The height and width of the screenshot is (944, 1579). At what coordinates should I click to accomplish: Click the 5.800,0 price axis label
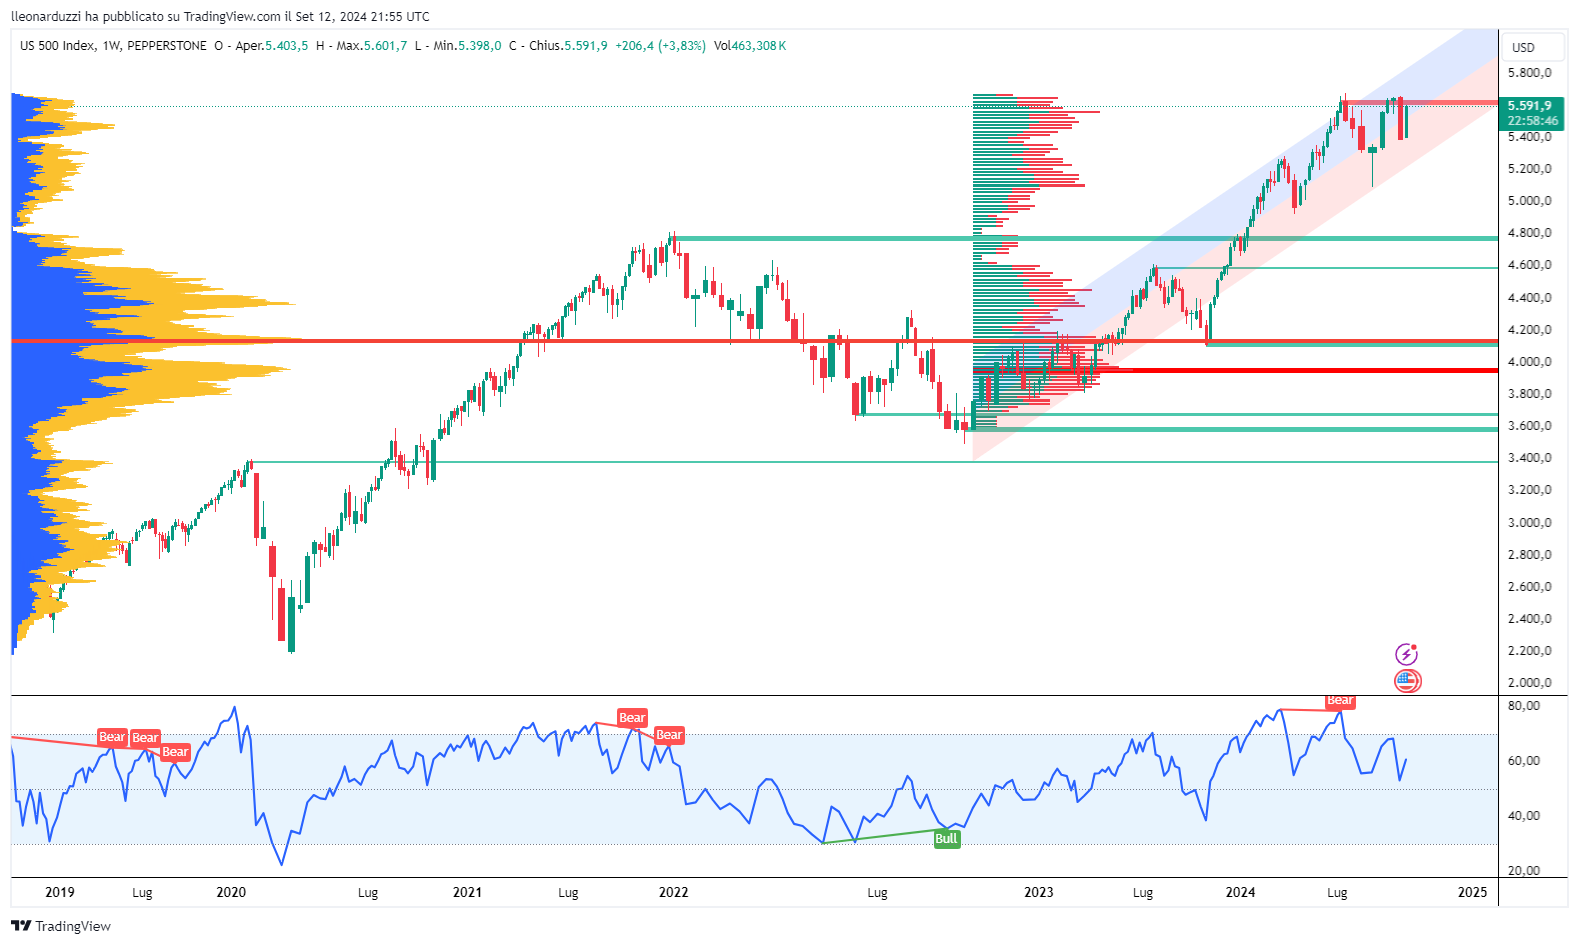(1530, 73)
